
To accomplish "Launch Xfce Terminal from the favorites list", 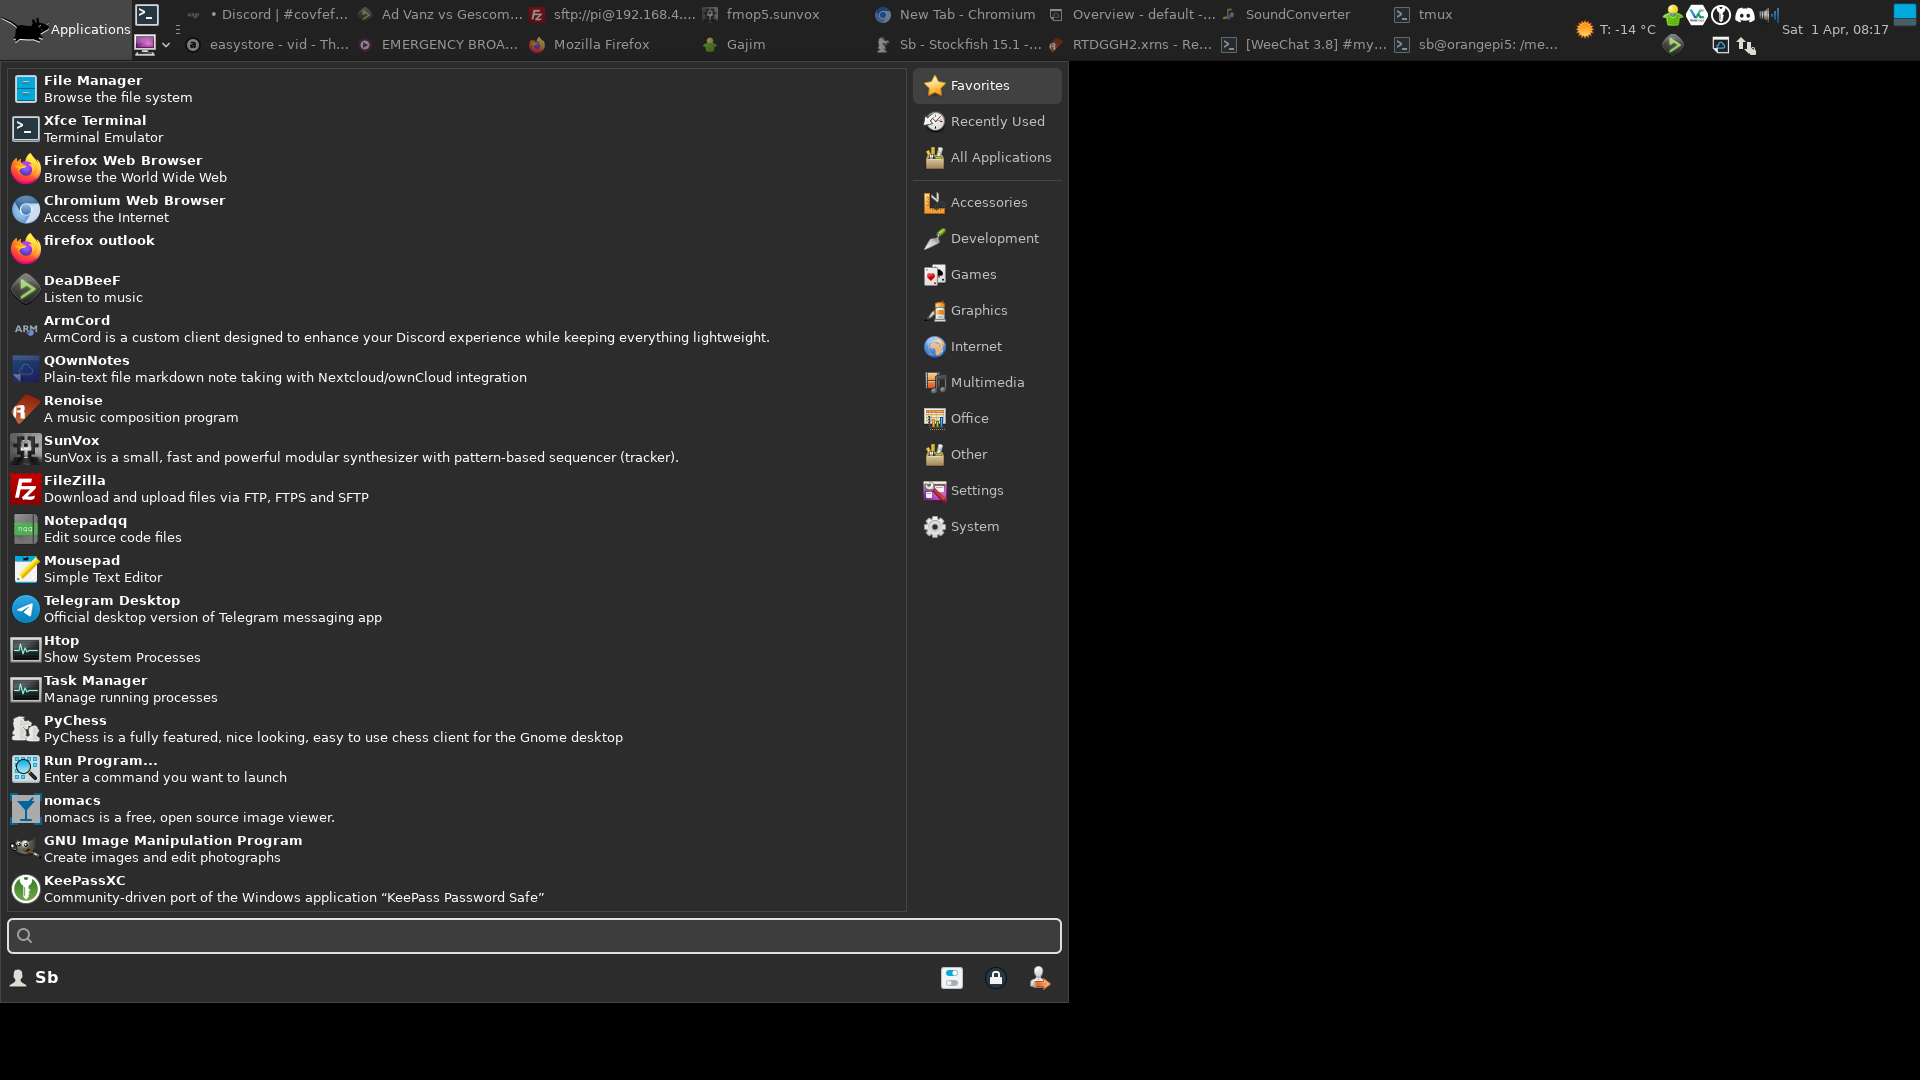I will (x=456, y=129).
